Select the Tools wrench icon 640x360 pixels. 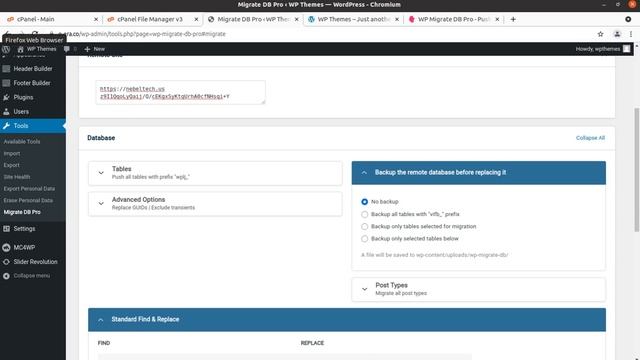[6, 126]
